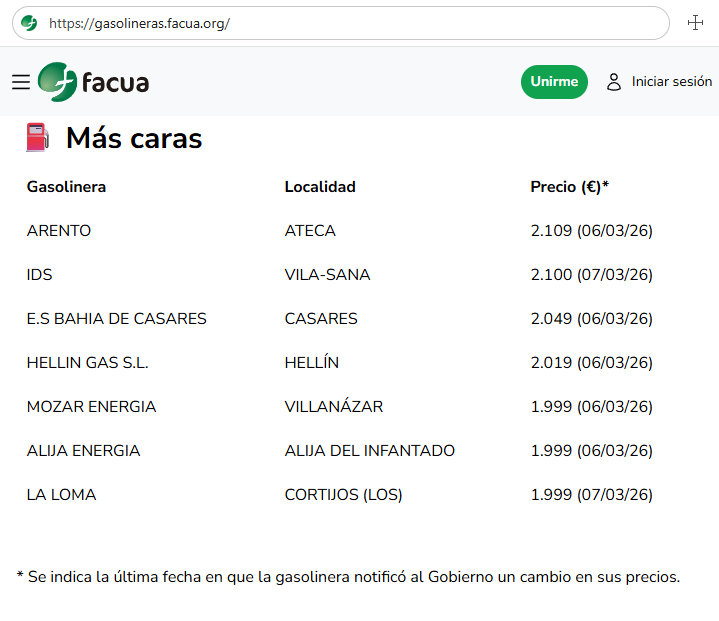Click the Localidad column header
Image resolution: width=719 pixels, height=621 pixels.
click(x=320, y=187)
